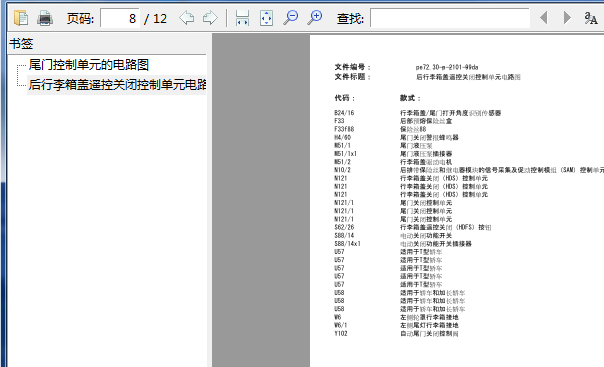Find previous match arrow
Screen dimensions: 604x367
544,18
